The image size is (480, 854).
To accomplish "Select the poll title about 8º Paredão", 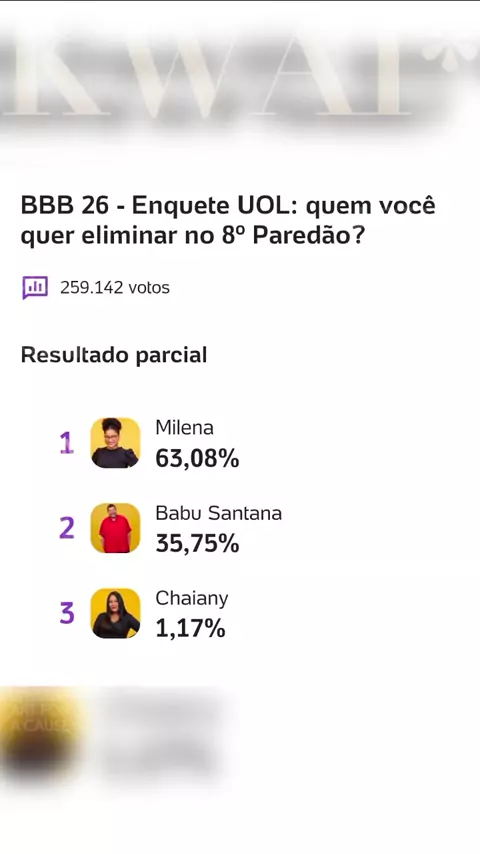I will [228, 222].
